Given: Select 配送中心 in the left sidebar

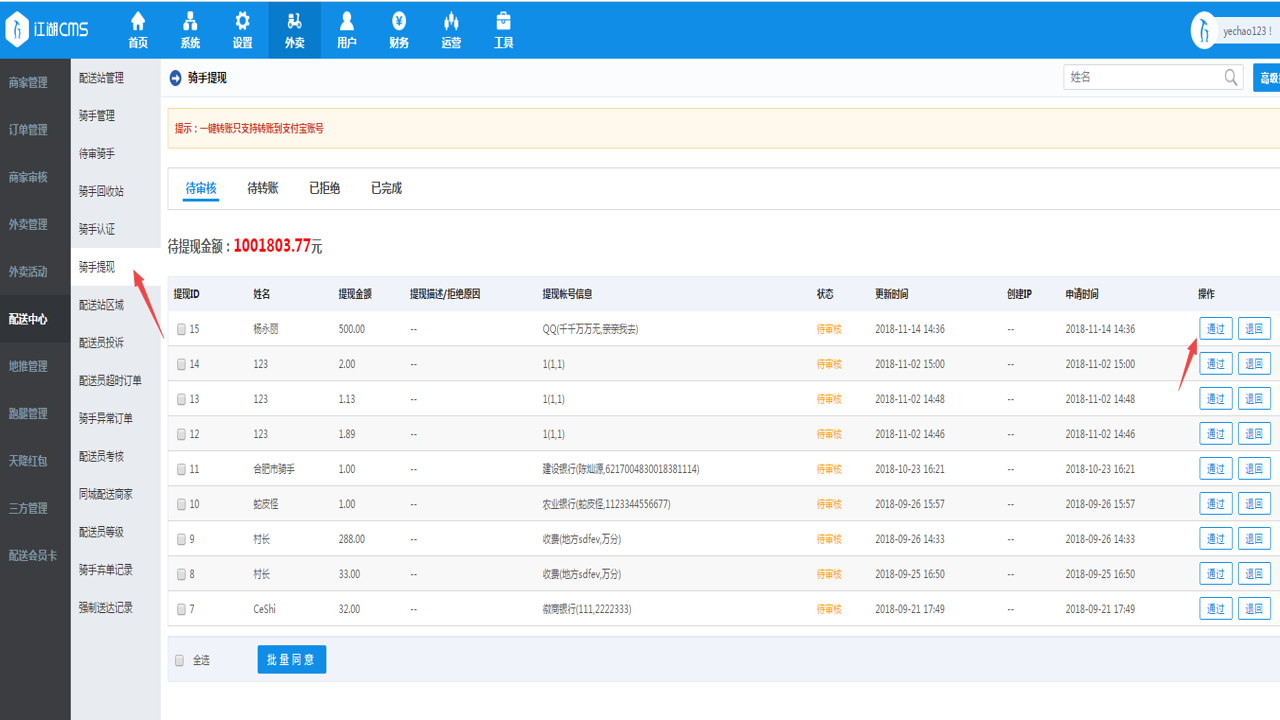Looking at the screenshot, I should (35, 319).
